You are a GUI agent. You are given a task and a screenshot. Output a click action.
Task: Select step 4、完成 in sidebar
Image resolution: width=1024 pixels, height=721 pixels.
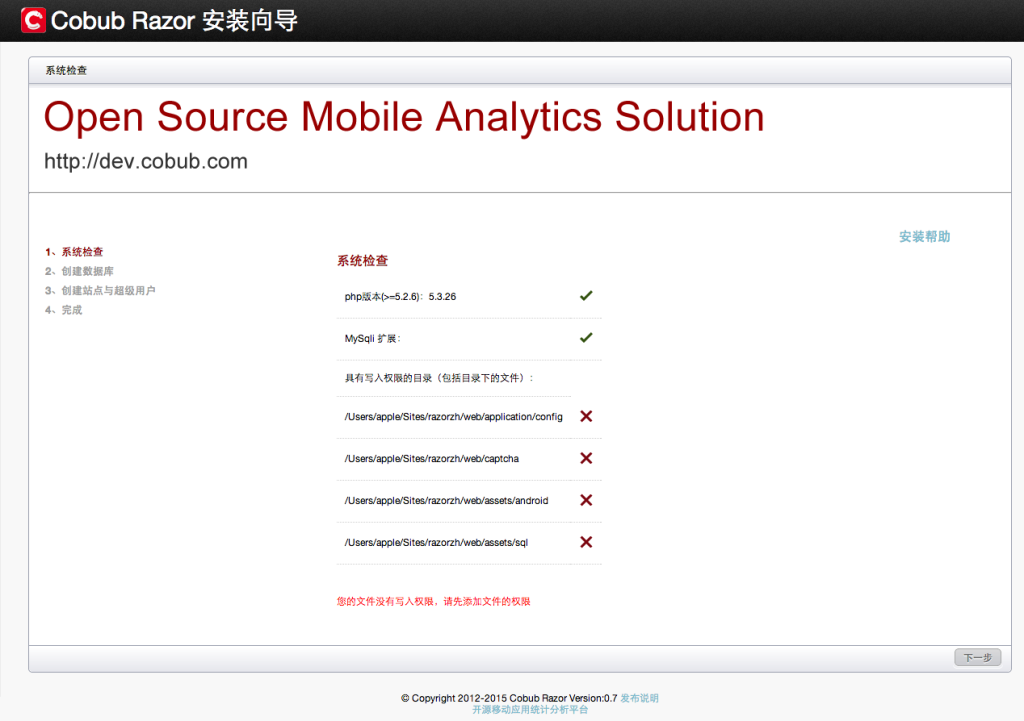tap(63, 310)
